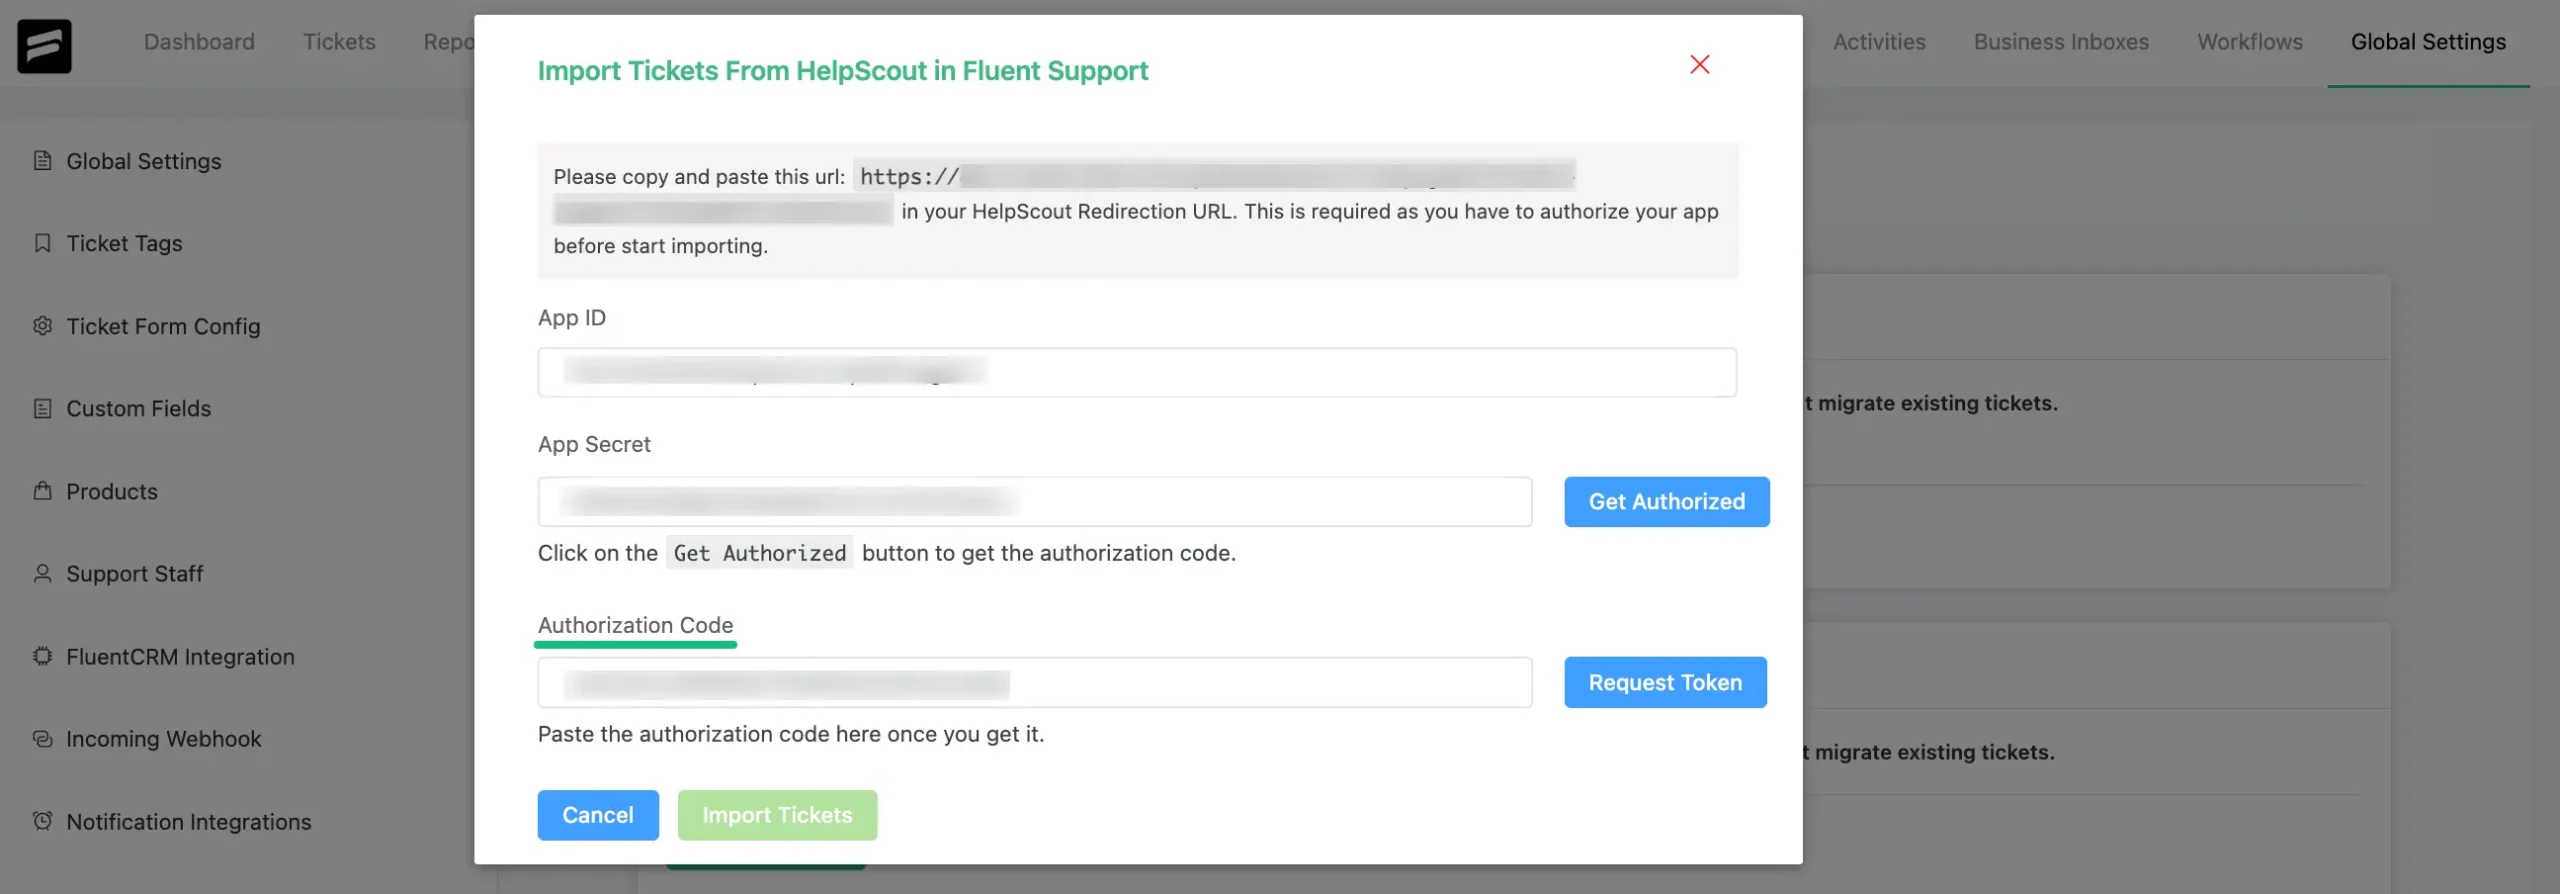Image resolution: width=2560 pixels, height=894 pixels.
Task: Cancel the ticket import dialog
Action: (x=598, y=815)
